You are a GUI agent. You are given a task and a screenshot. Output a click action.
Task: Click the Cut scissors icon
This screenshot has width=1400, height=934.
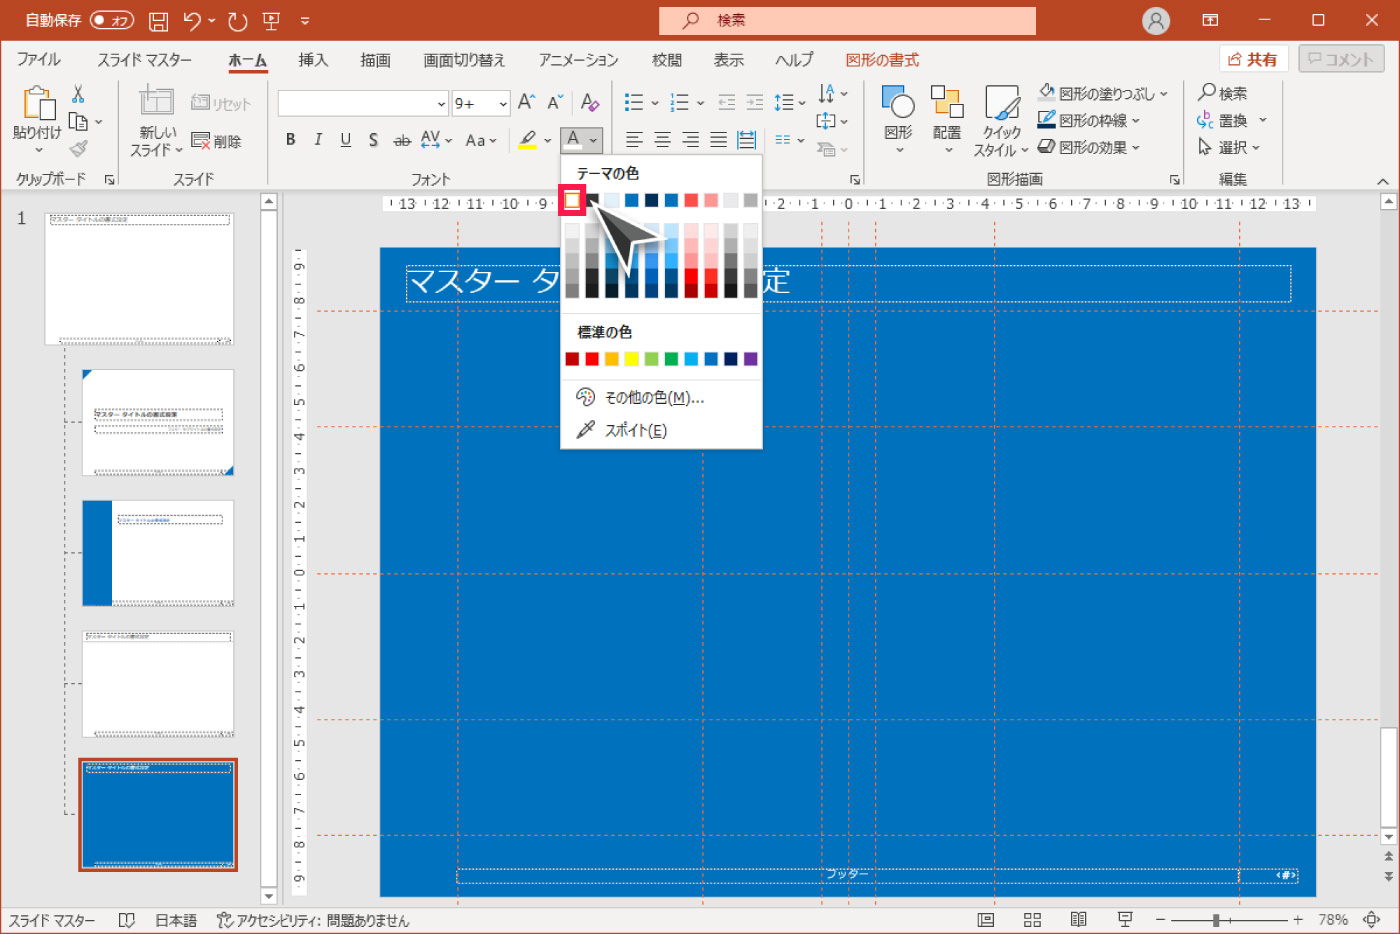pos(78,94)
